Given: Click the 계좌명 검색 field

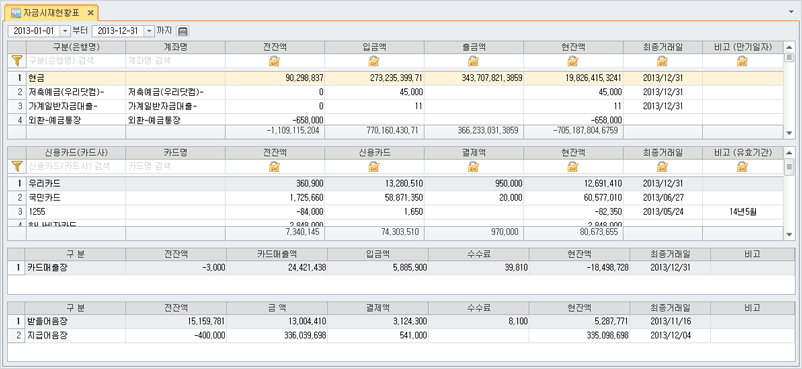Looking at the screenshot, I should [x=175, y=61].
